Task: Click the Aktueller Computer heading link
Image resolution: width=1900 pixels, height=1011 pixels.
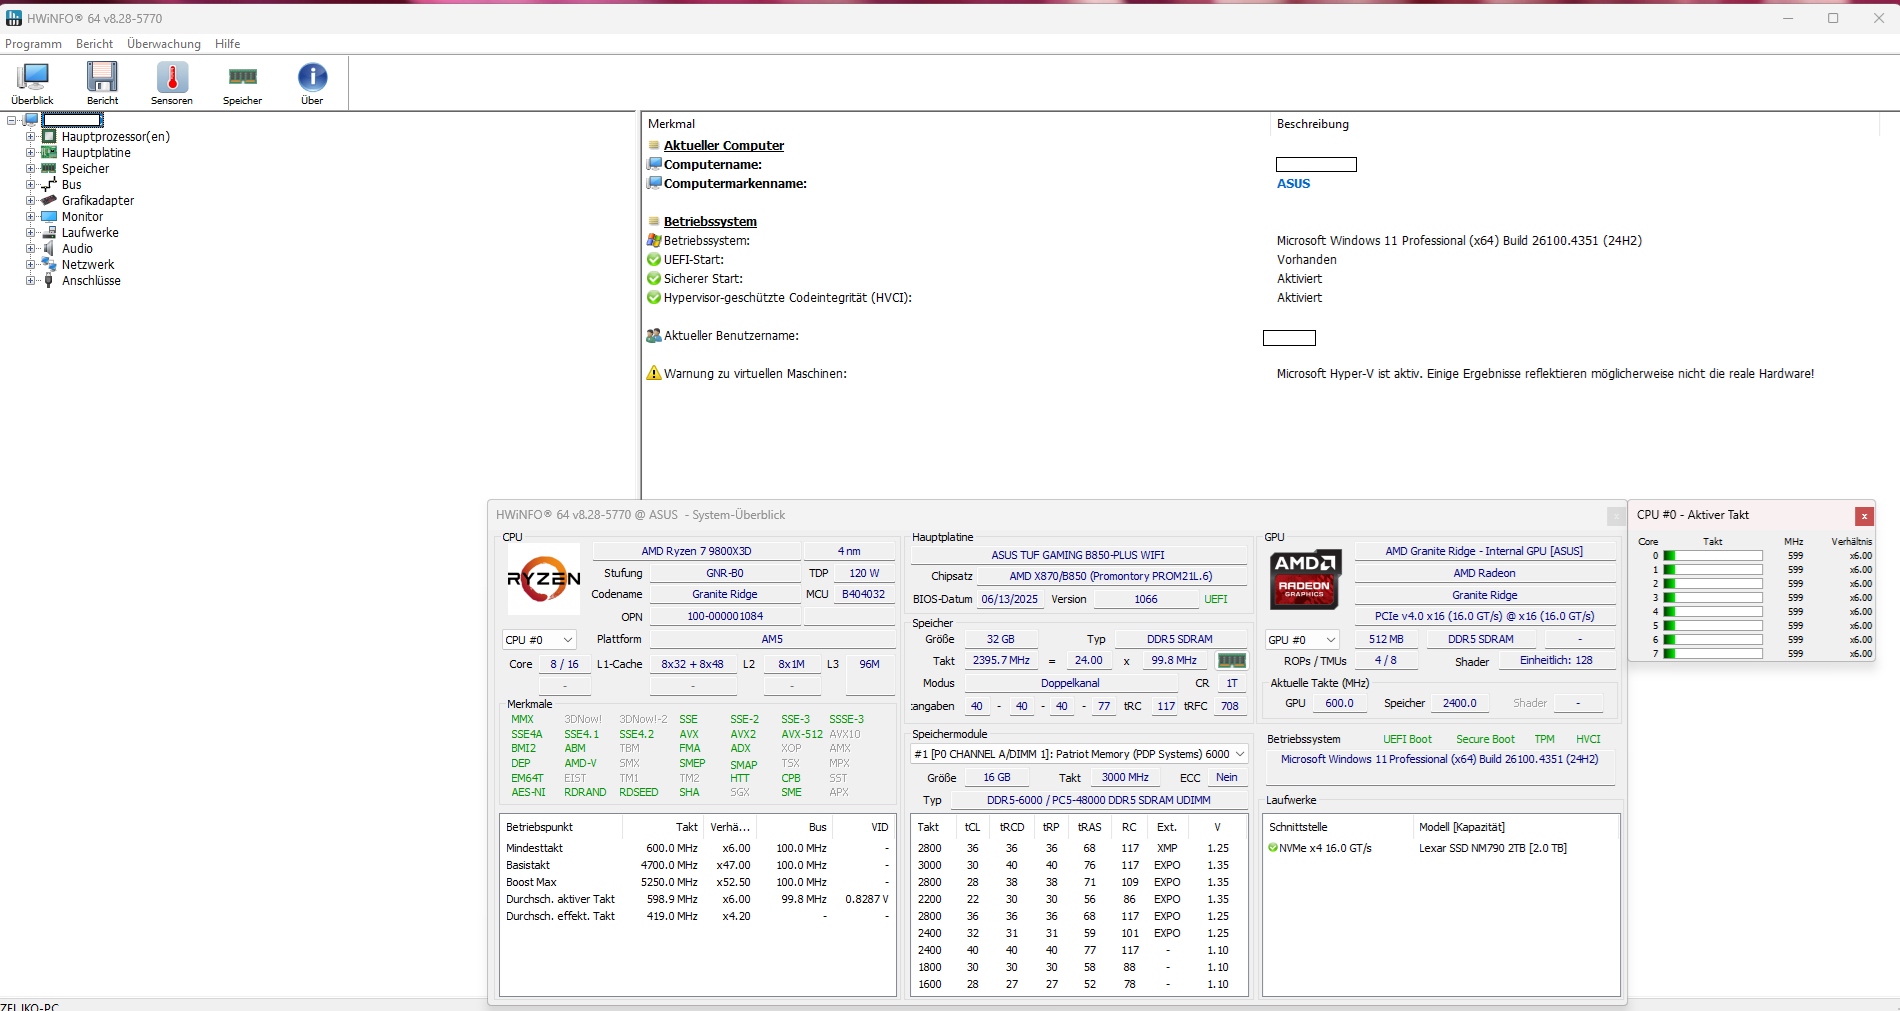Action: tap(724, 146)
